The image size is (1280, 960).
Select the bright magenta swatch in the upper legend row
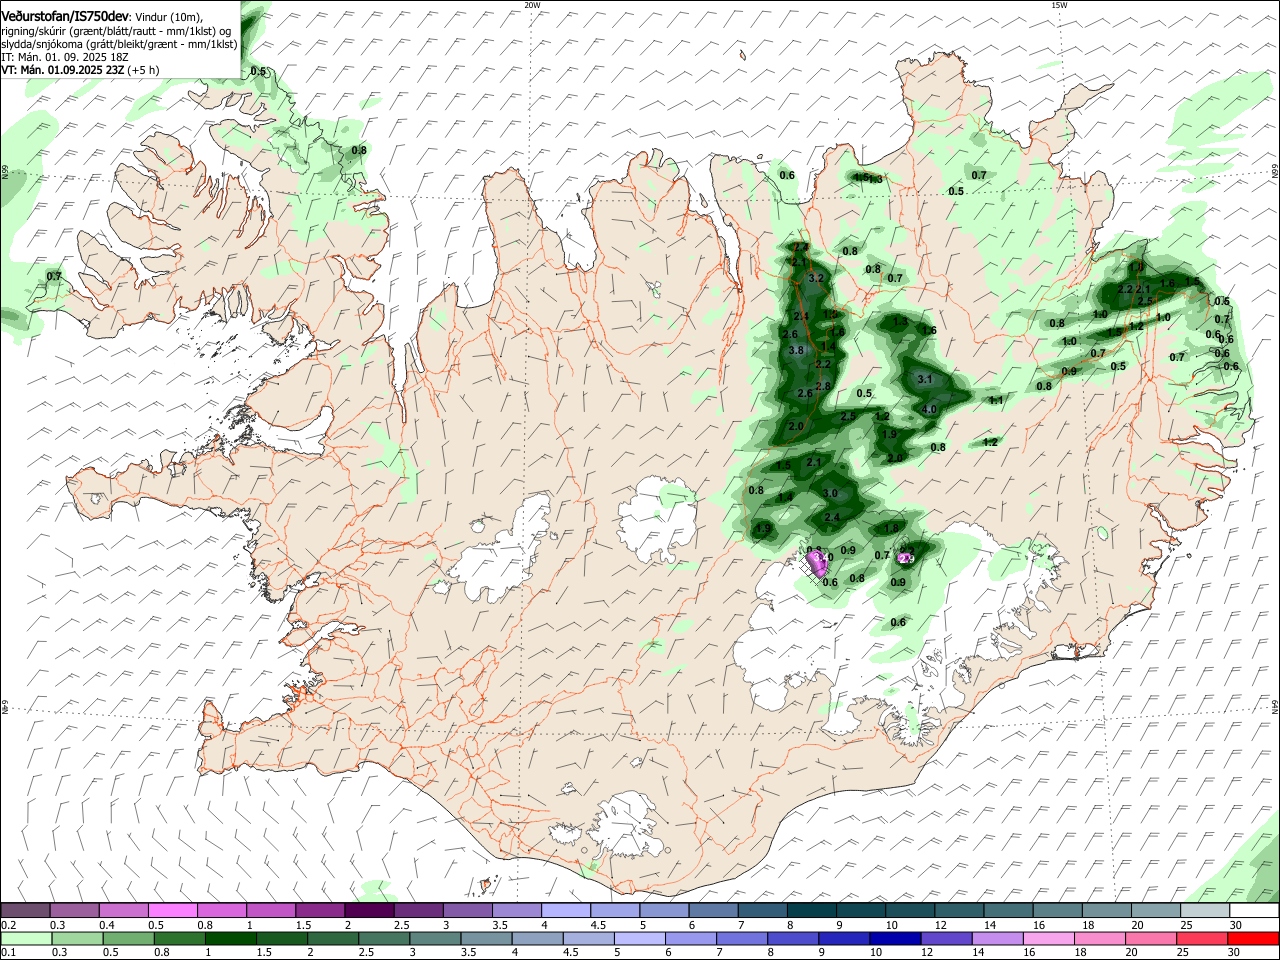pyautogui.click(x=172, y=910)
